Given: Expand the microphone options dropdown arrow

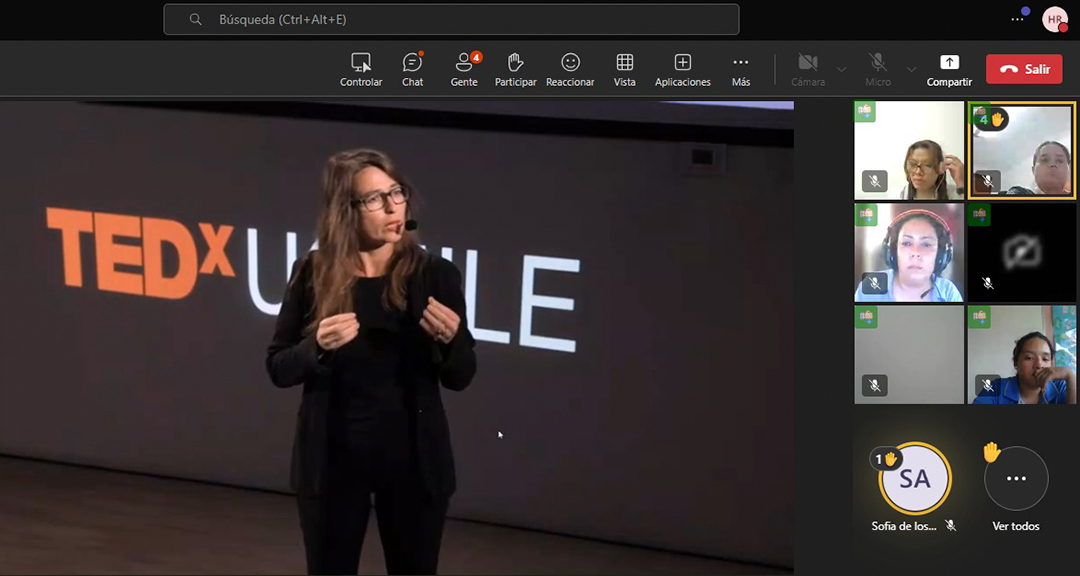Looking at the screenshot, I should pyautogui.click(x=911, y=70).
